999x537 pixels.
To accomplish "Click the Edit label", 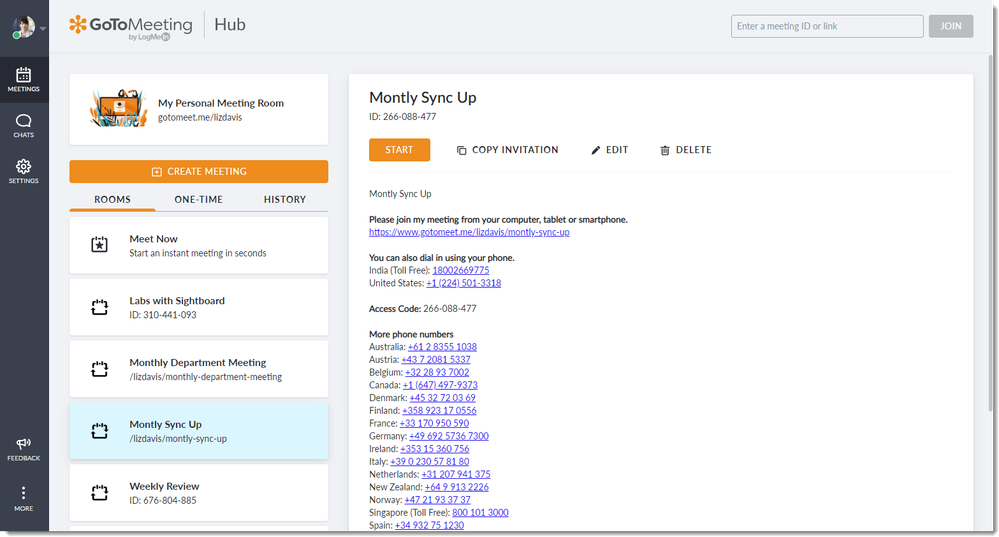I will tap(617, 150).
